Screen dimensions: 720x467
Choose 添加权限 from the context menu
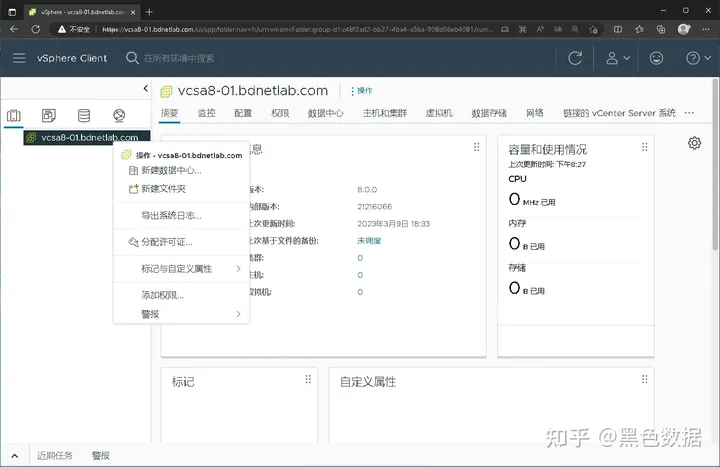point(162,295)
